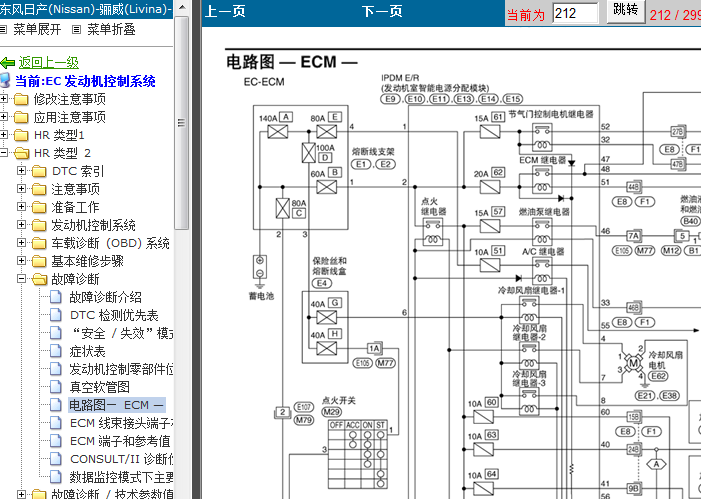Screen dimensions: 701x499
Task: Click the 应用注意事项 folder icon
Action: coord(21,117)
